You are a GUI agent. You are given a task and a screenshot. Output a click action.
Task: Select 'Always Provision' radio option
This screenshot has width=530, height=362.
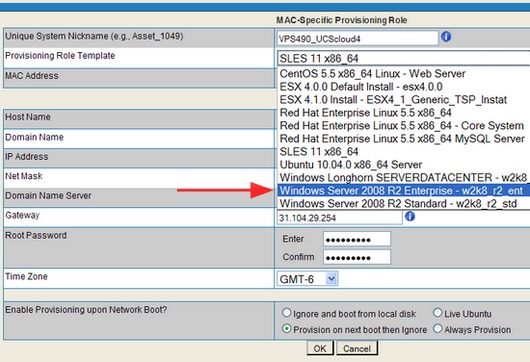coord(437,329)
